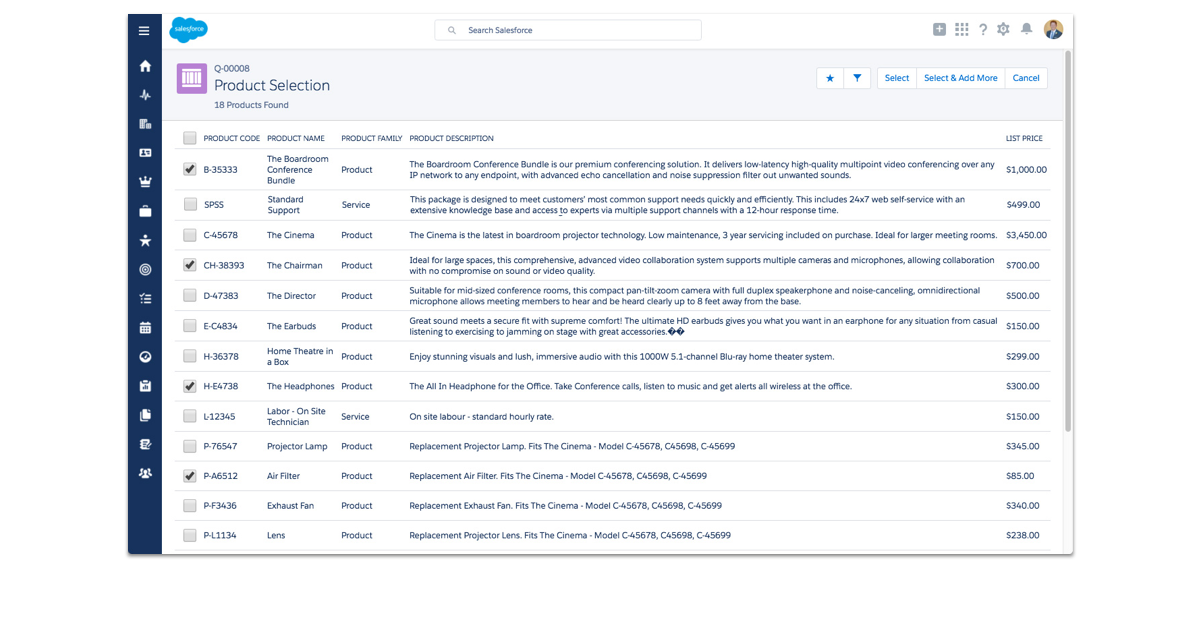Click the Salesforce cloud logo

[189, 30]
